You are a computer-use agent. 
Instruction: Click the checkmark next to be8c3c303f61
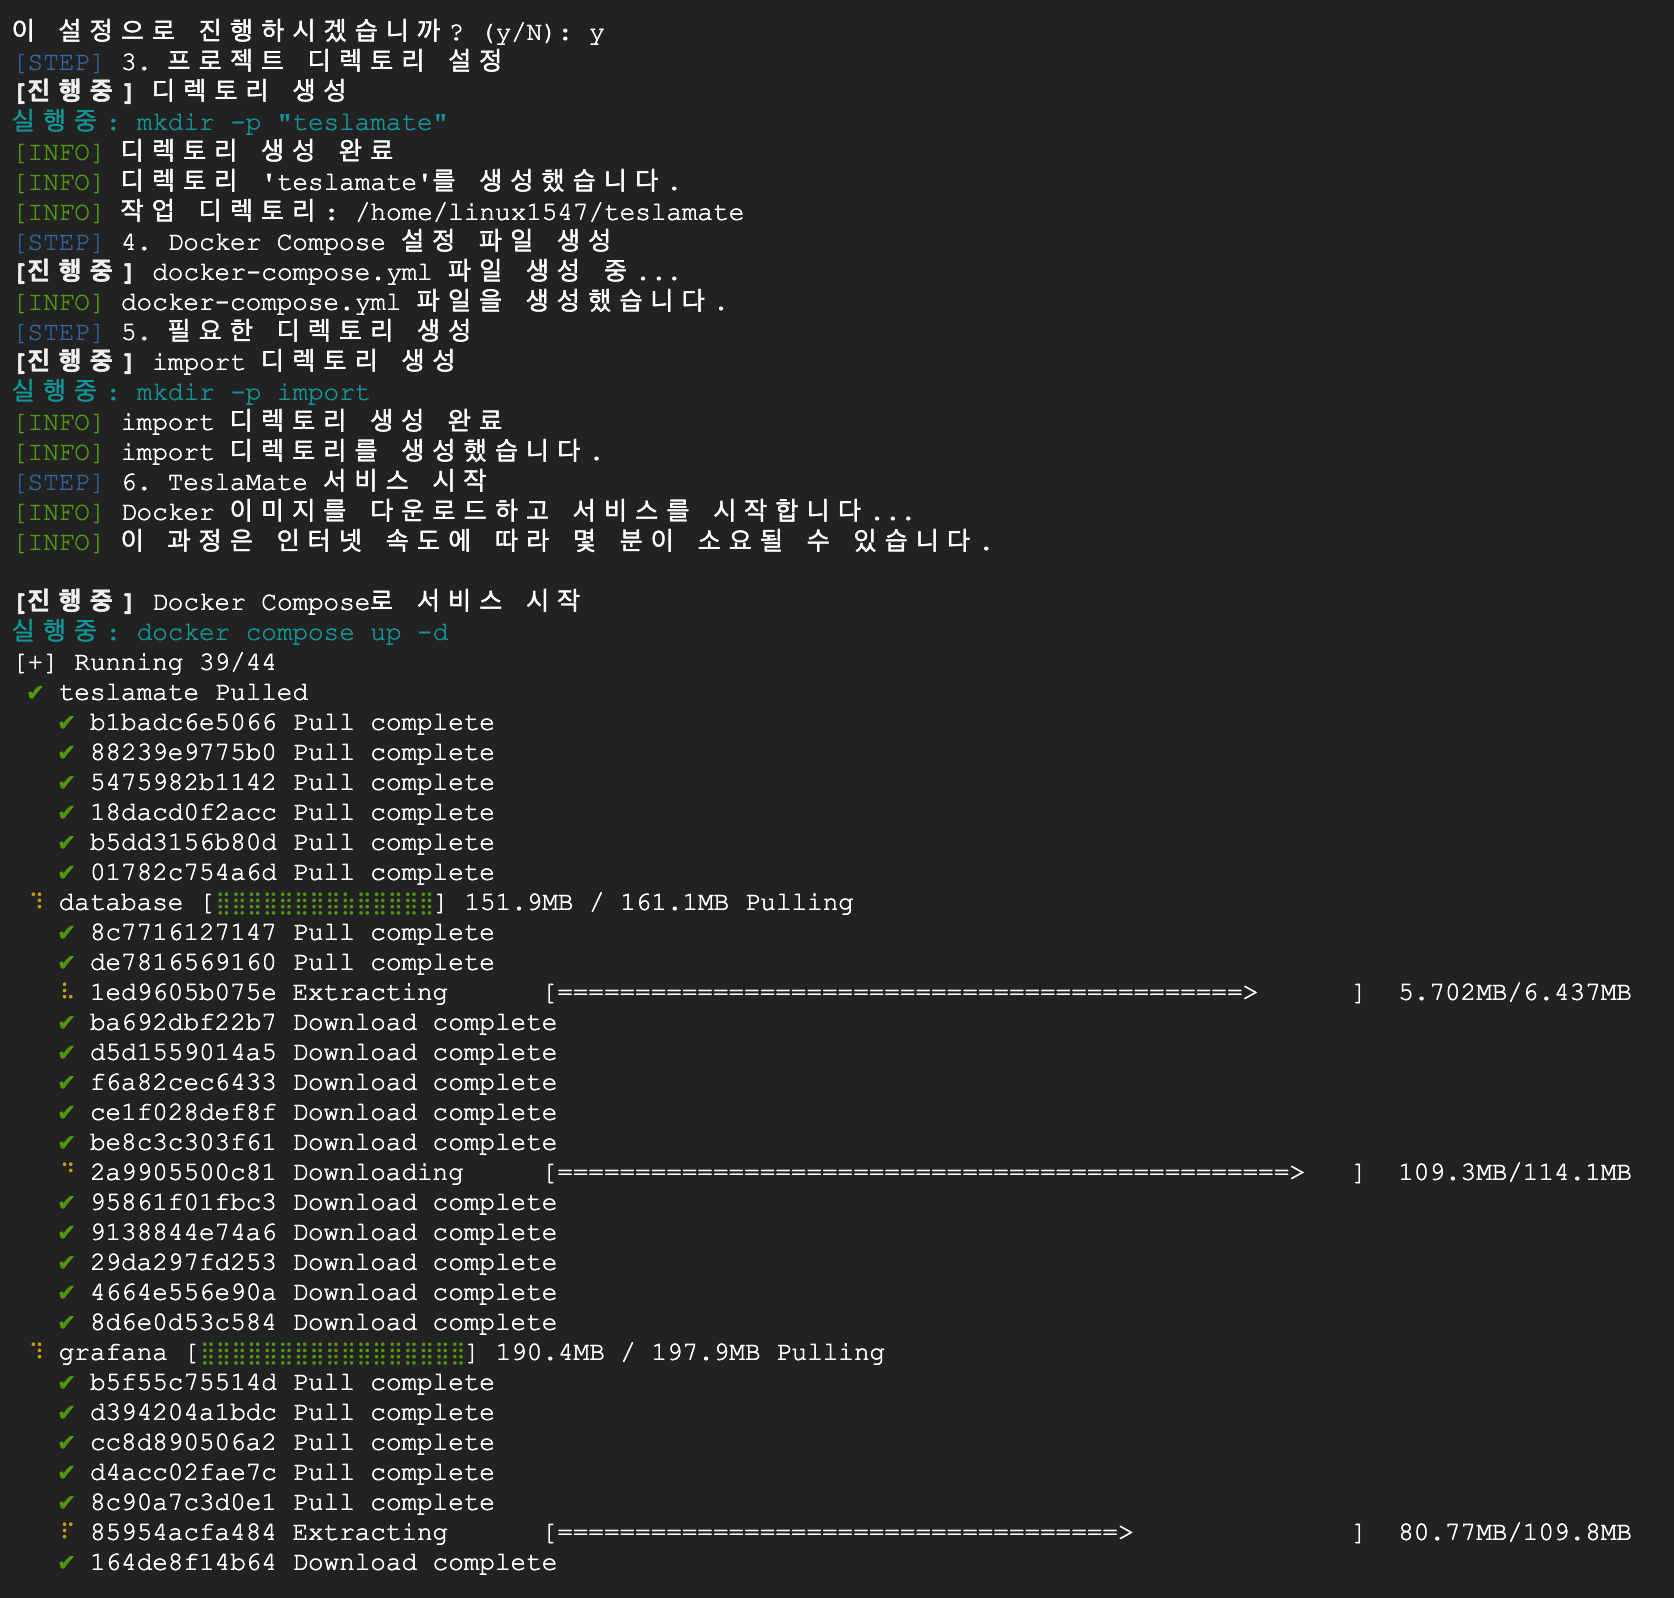coord(67,1142)
